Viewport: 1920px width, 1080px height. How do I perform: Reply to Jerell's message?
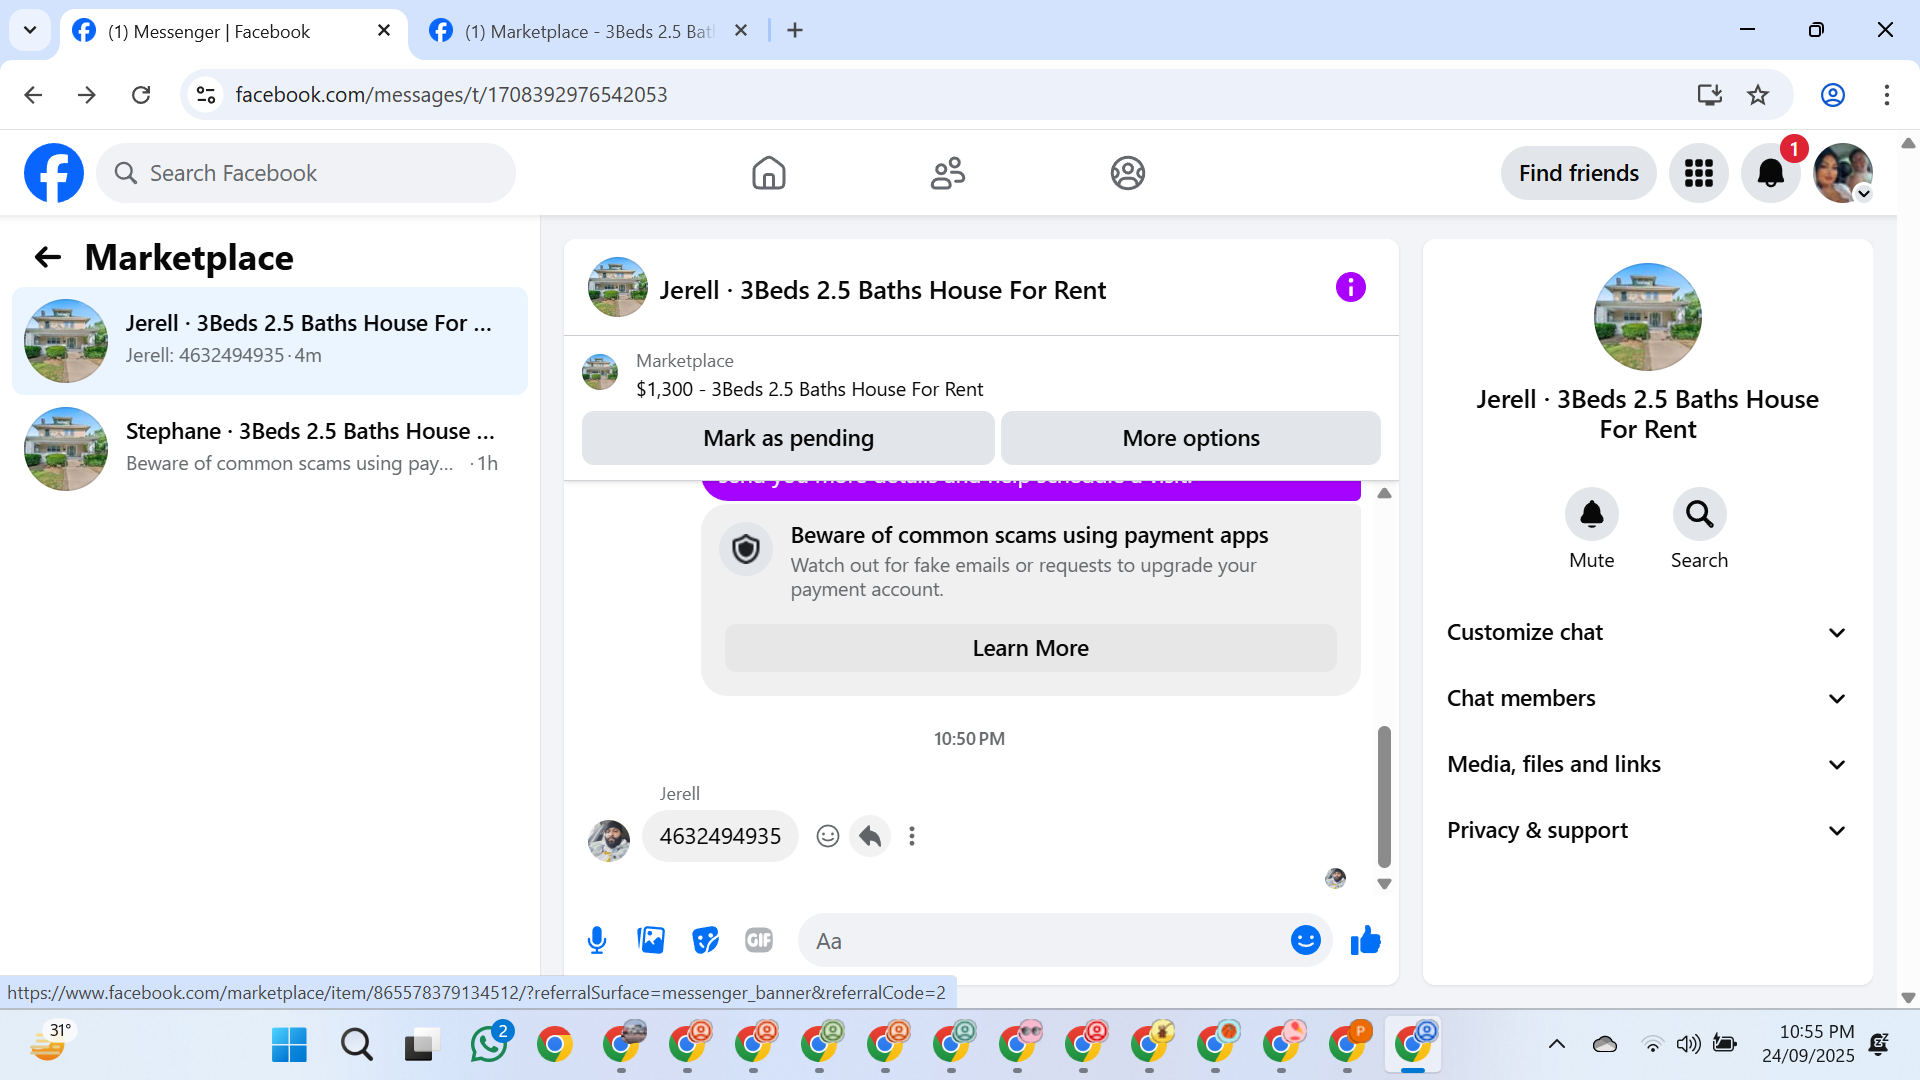870,836
